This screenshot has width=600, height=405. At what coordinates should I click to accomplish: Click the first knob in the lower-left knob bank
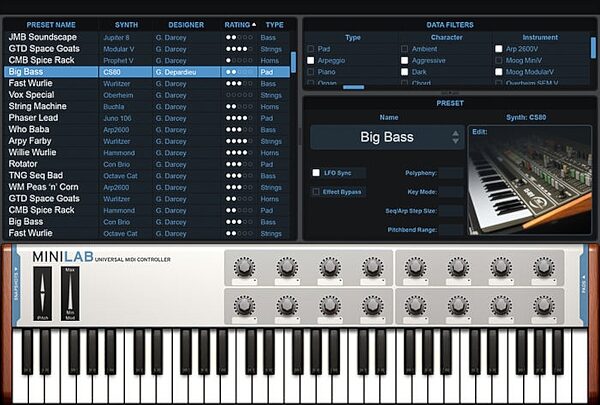[244, 305]
